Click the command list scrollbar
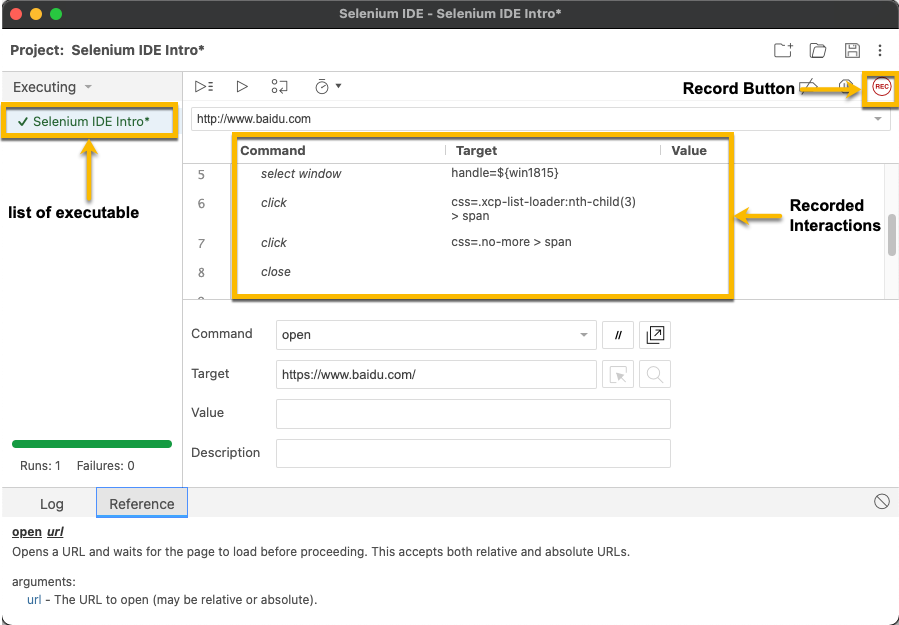 tap(892, 235)
